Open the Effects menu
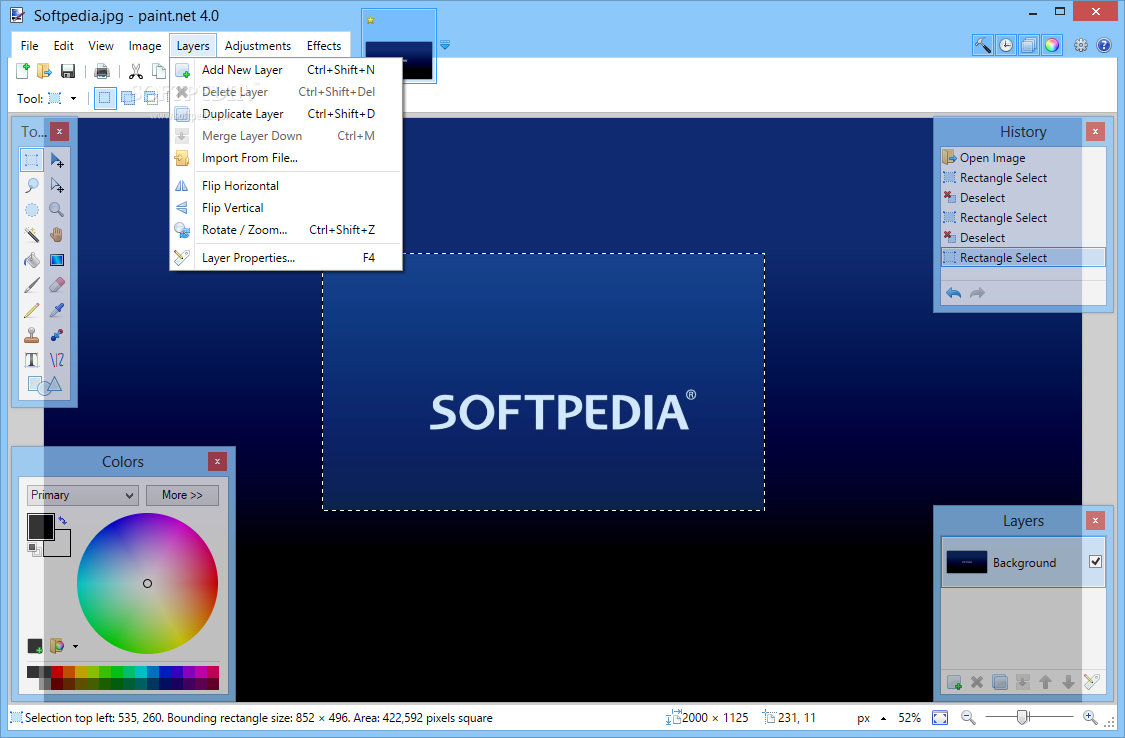This screenshot has width=1125, height=738. [324, 45]
